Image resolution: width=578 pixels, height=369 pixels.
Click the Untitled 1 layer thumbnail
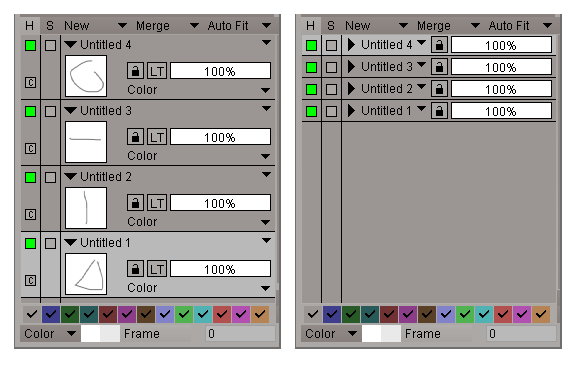tap(86, 274)
